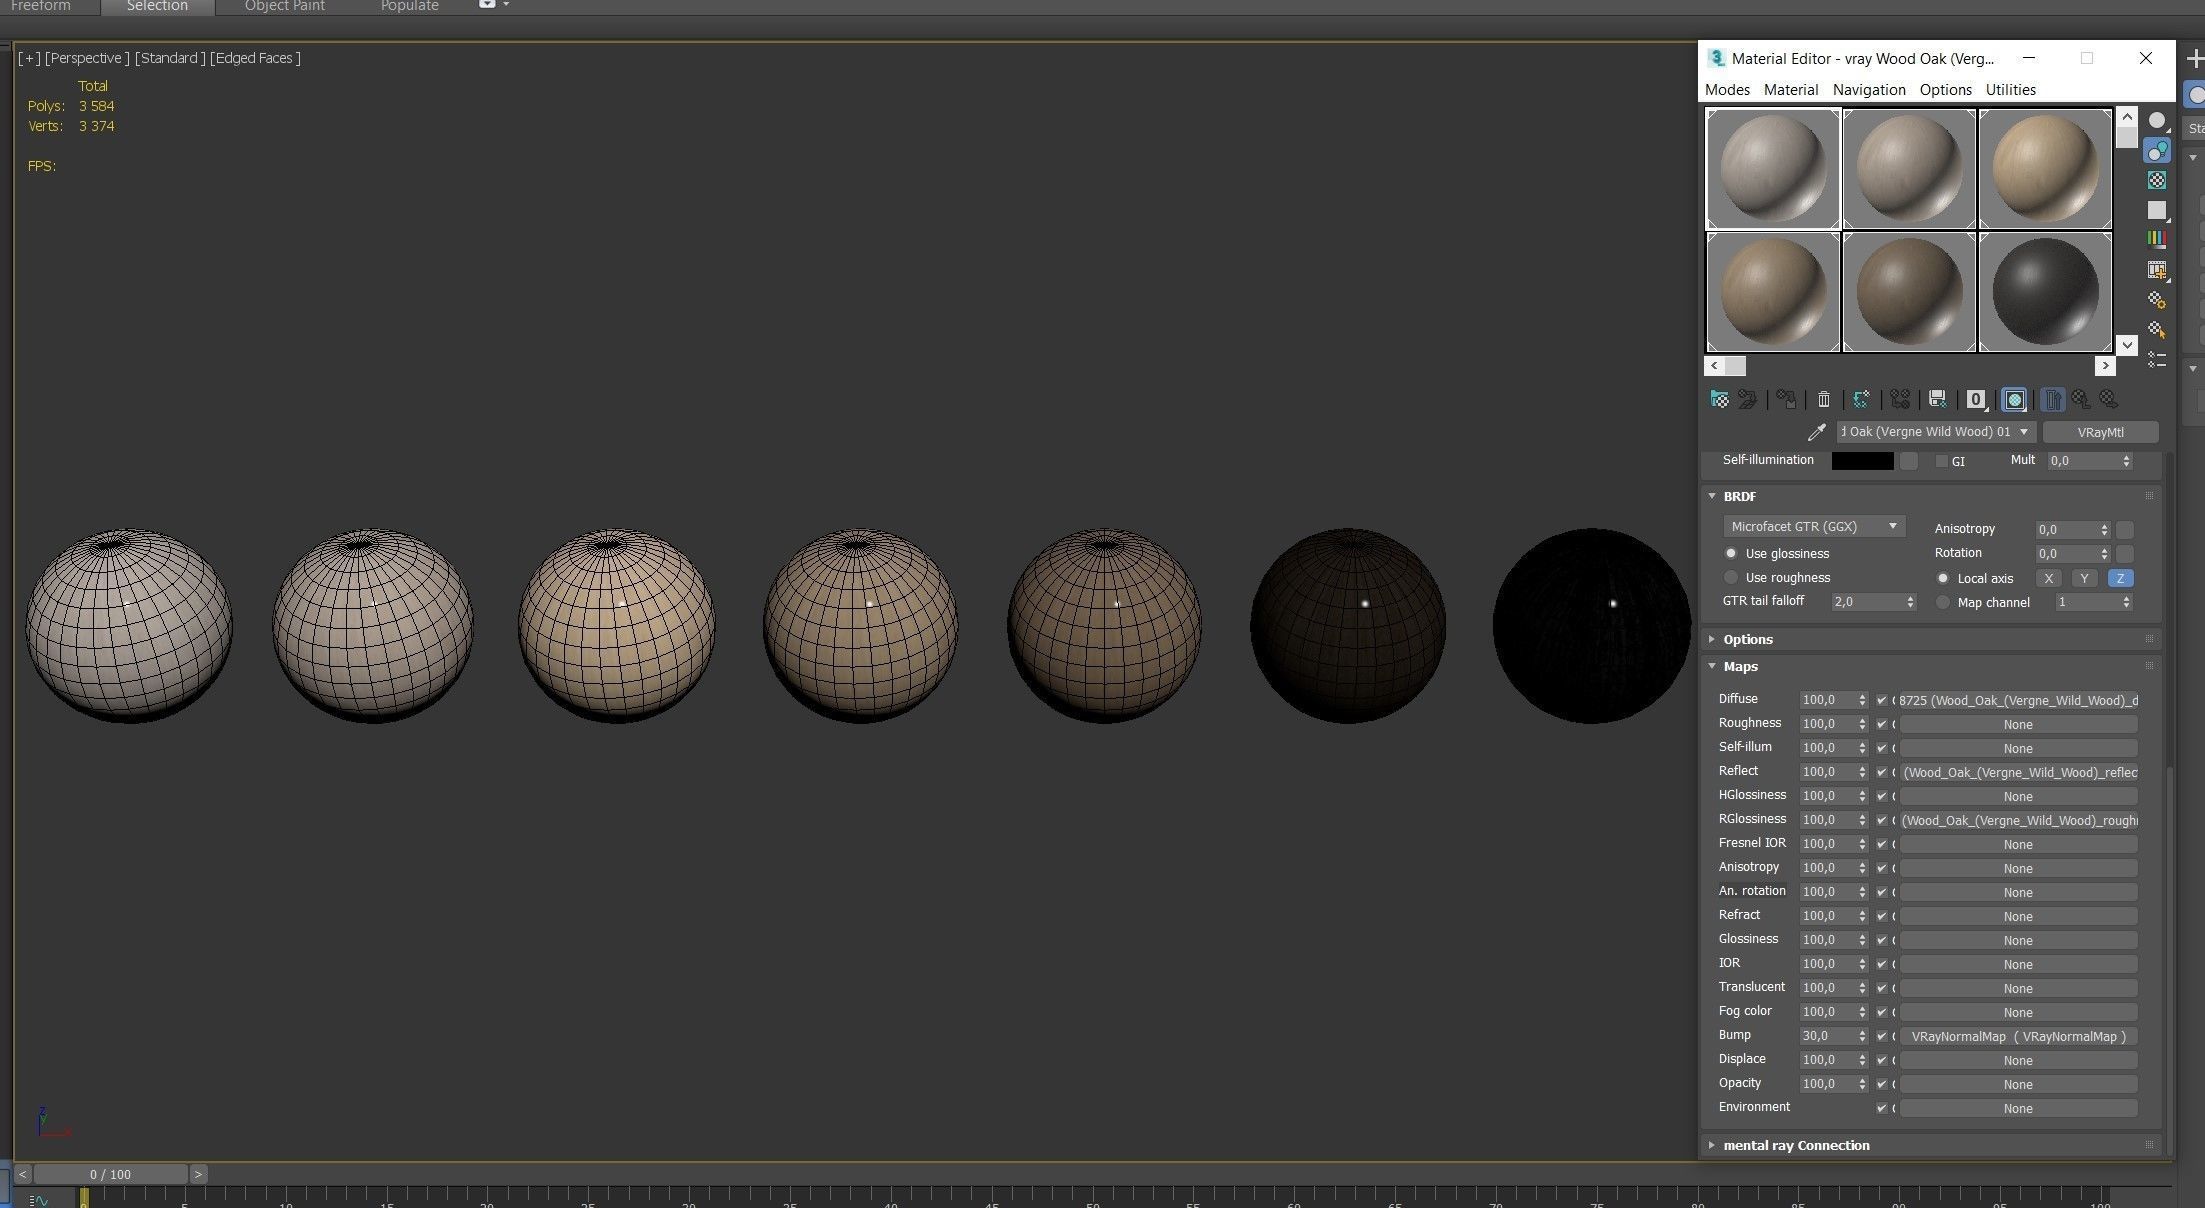Viewport: 2205px width, 1208px height.
Task: Enable the GI checkbox for self-illumination
Action: click(1941, 461)
